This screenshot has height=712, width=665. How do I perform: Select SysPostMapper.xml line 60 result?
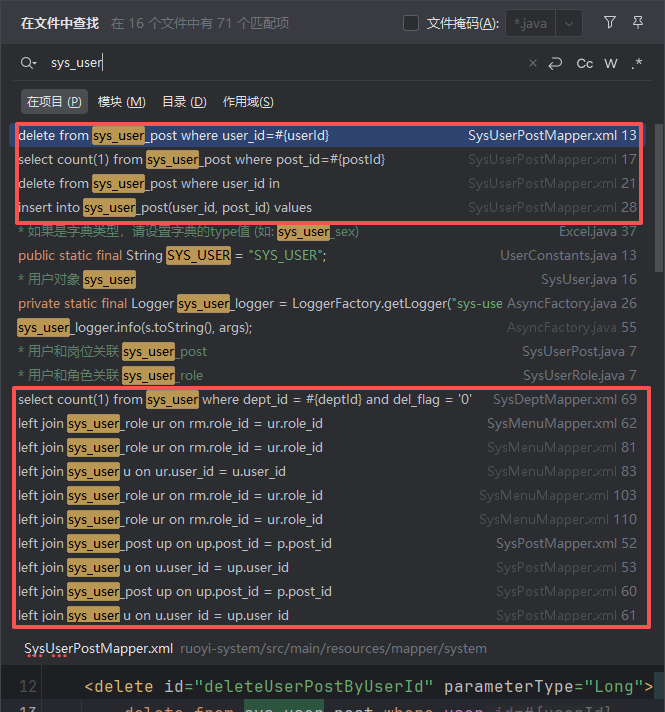327,592
